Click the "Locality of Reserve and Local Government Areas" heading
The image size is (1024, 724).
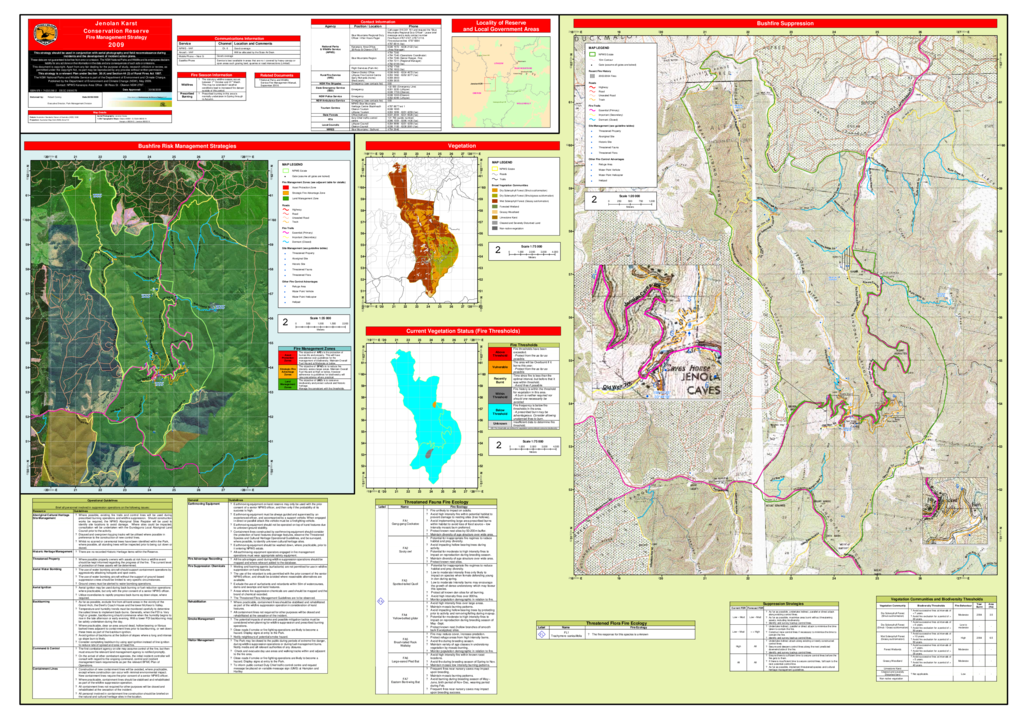(x=501, y=26)
